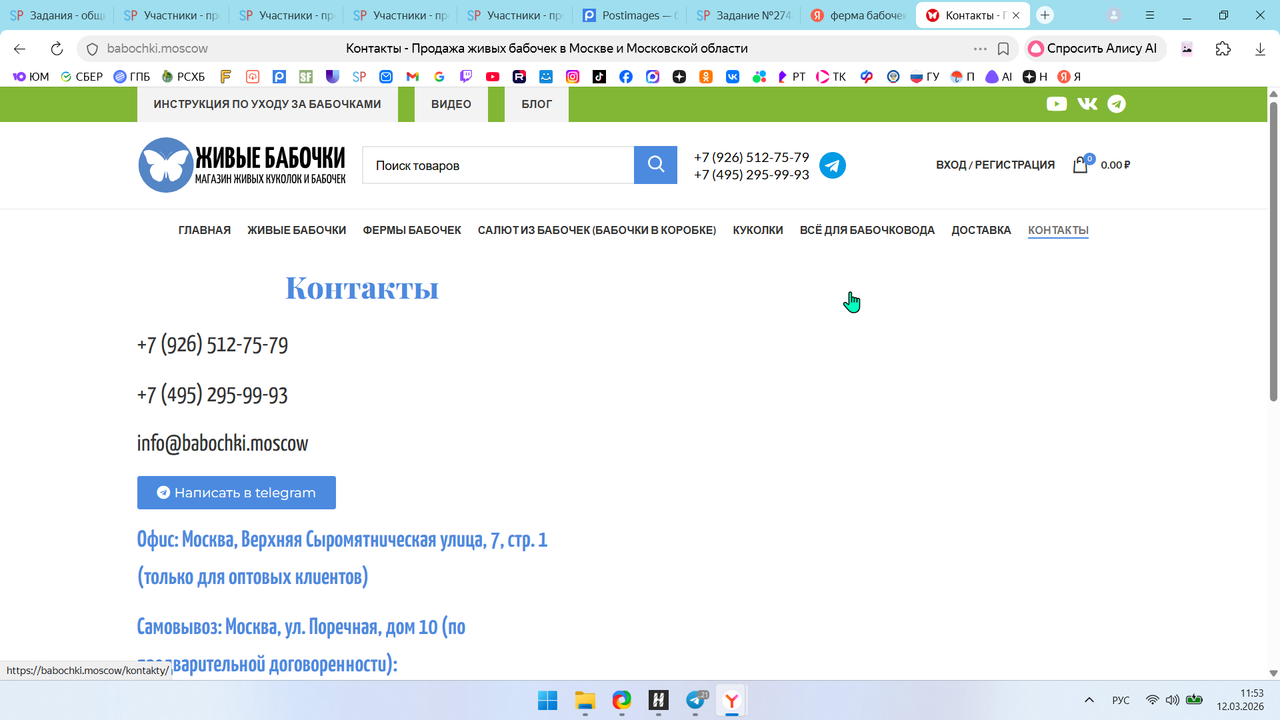Open Фермы бабочек menu item
Image resolution: width=1280 pixels, height=720 pixels.
pyautogui.click(x=412, y=230)
